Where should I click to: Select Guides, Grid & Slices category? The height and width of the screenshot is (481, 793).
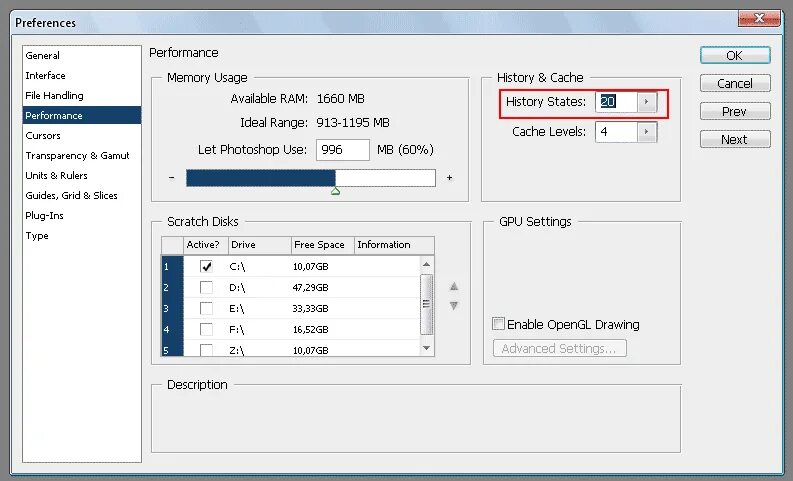click(71, 196)
